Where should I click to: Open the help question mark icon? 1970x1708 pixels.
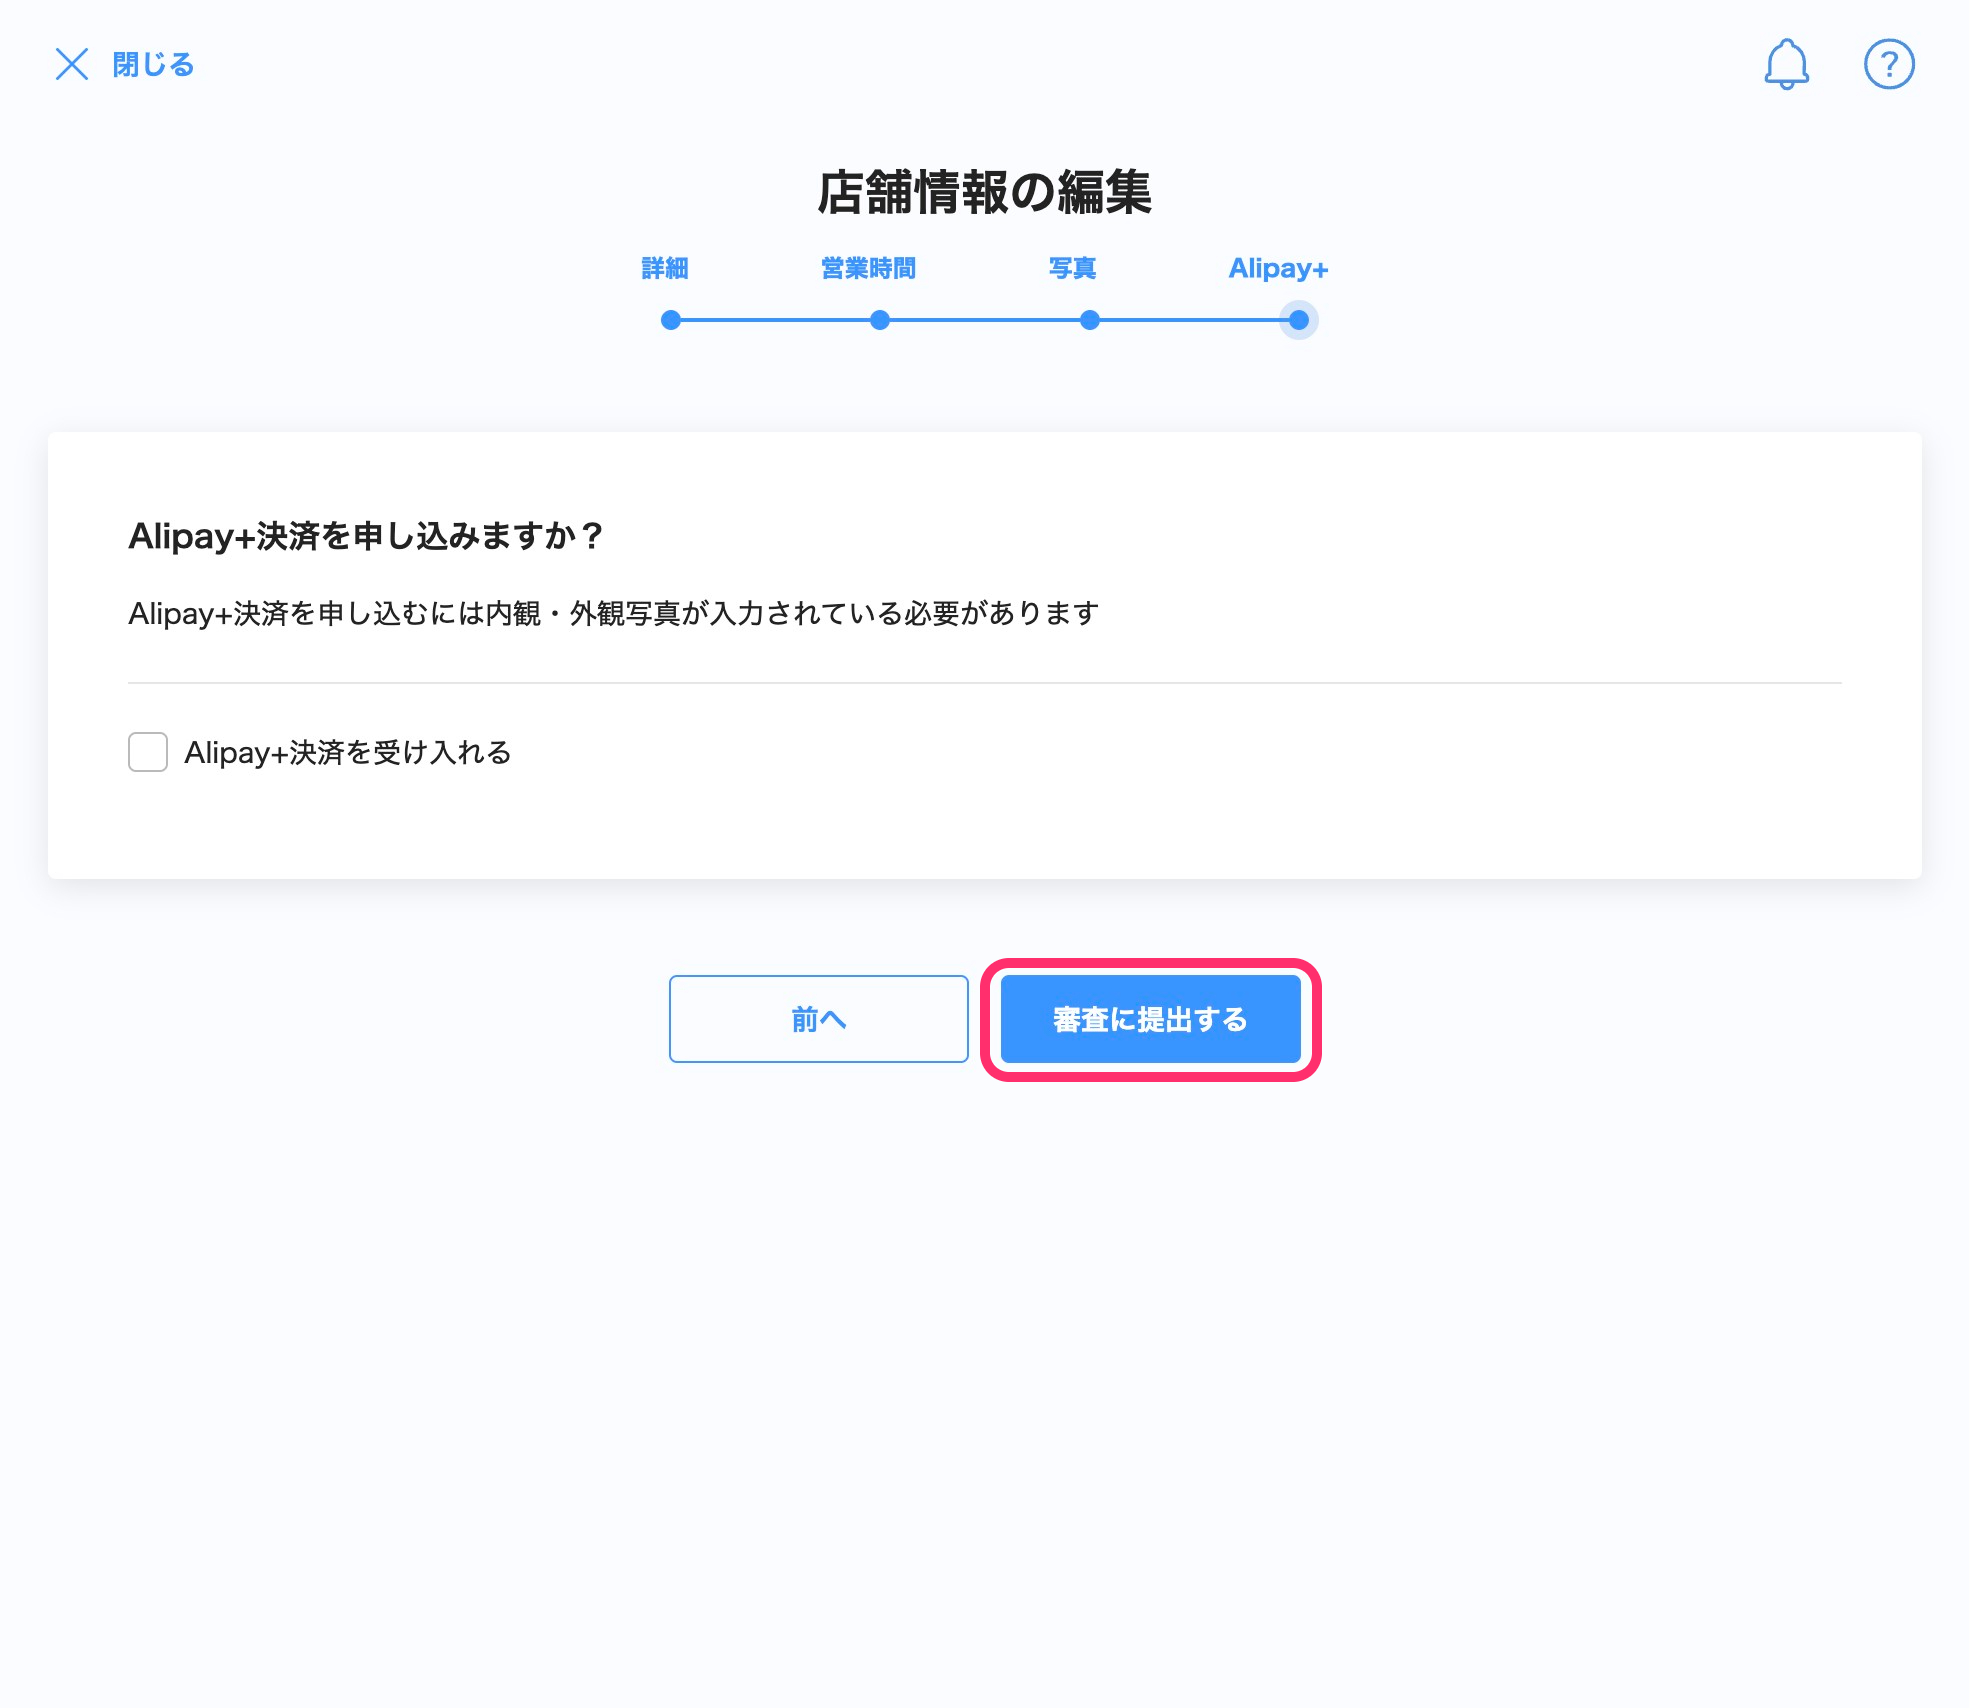[1889, 65]
